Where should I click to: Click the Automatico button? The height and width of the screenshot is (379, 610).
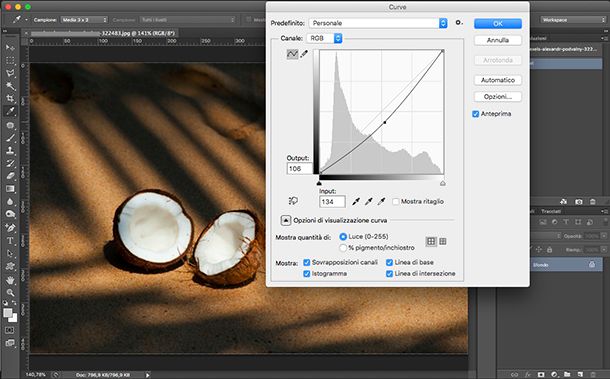(x=498, y=80)
